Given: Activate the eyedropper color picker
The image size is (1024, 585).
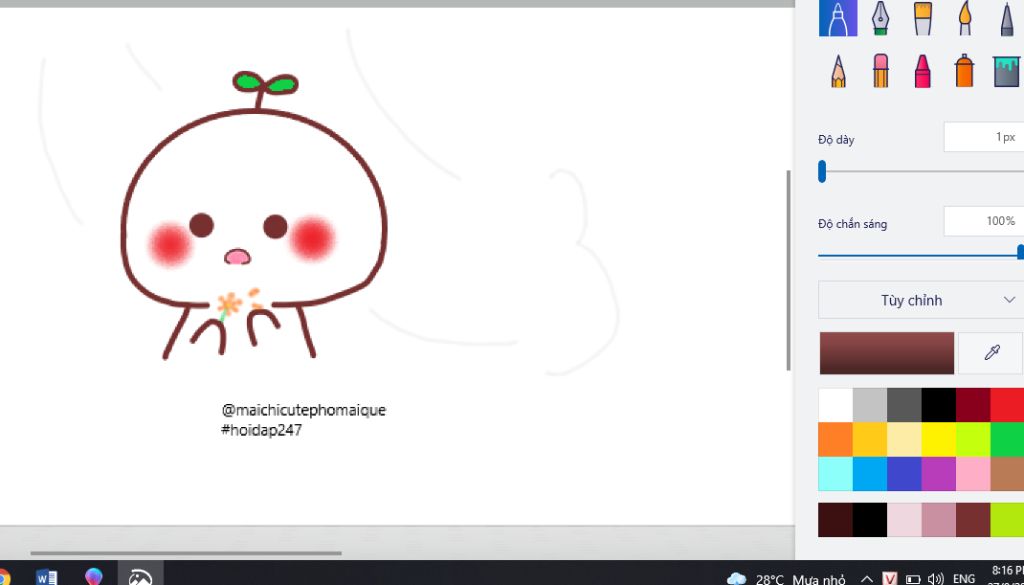Looking at the screenshot, I should tap(991, 353).
